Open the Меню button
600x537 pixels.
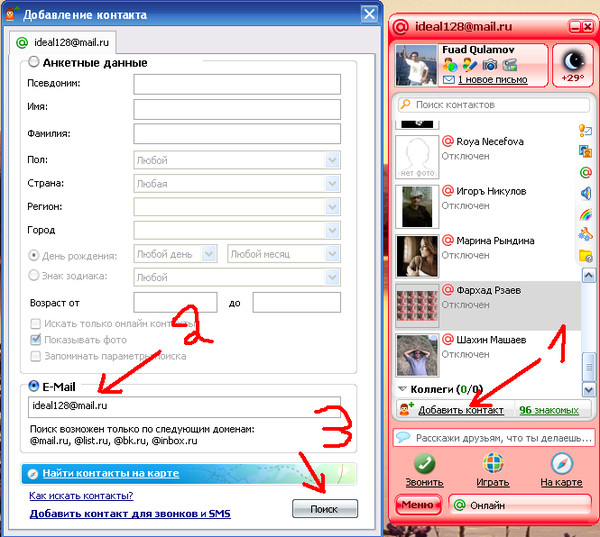(417, 505)
